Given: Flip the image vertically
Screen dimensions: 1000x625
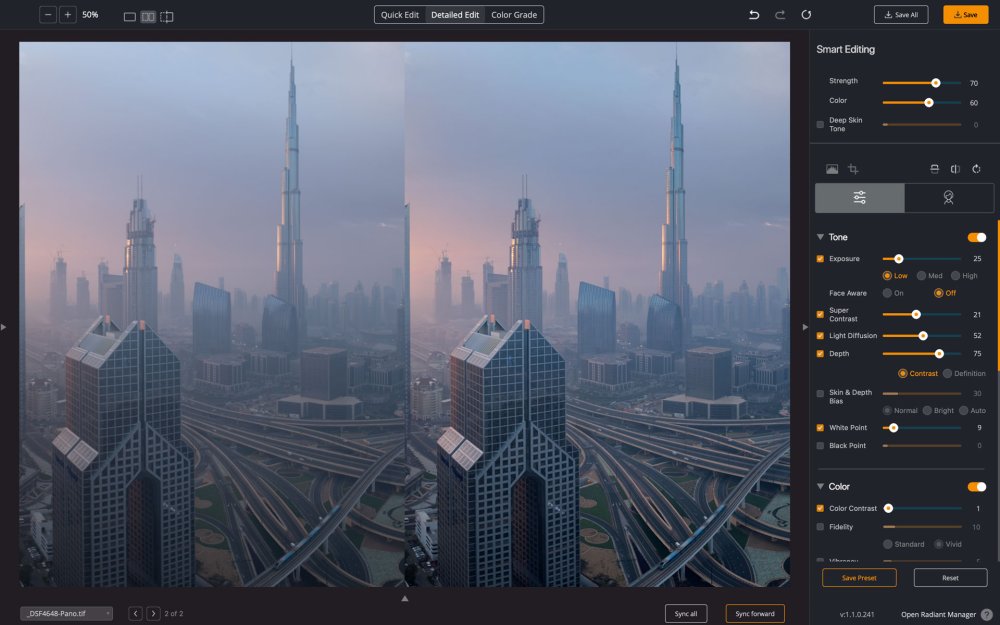Looking at the screenshot, I should tap(934, 169).
